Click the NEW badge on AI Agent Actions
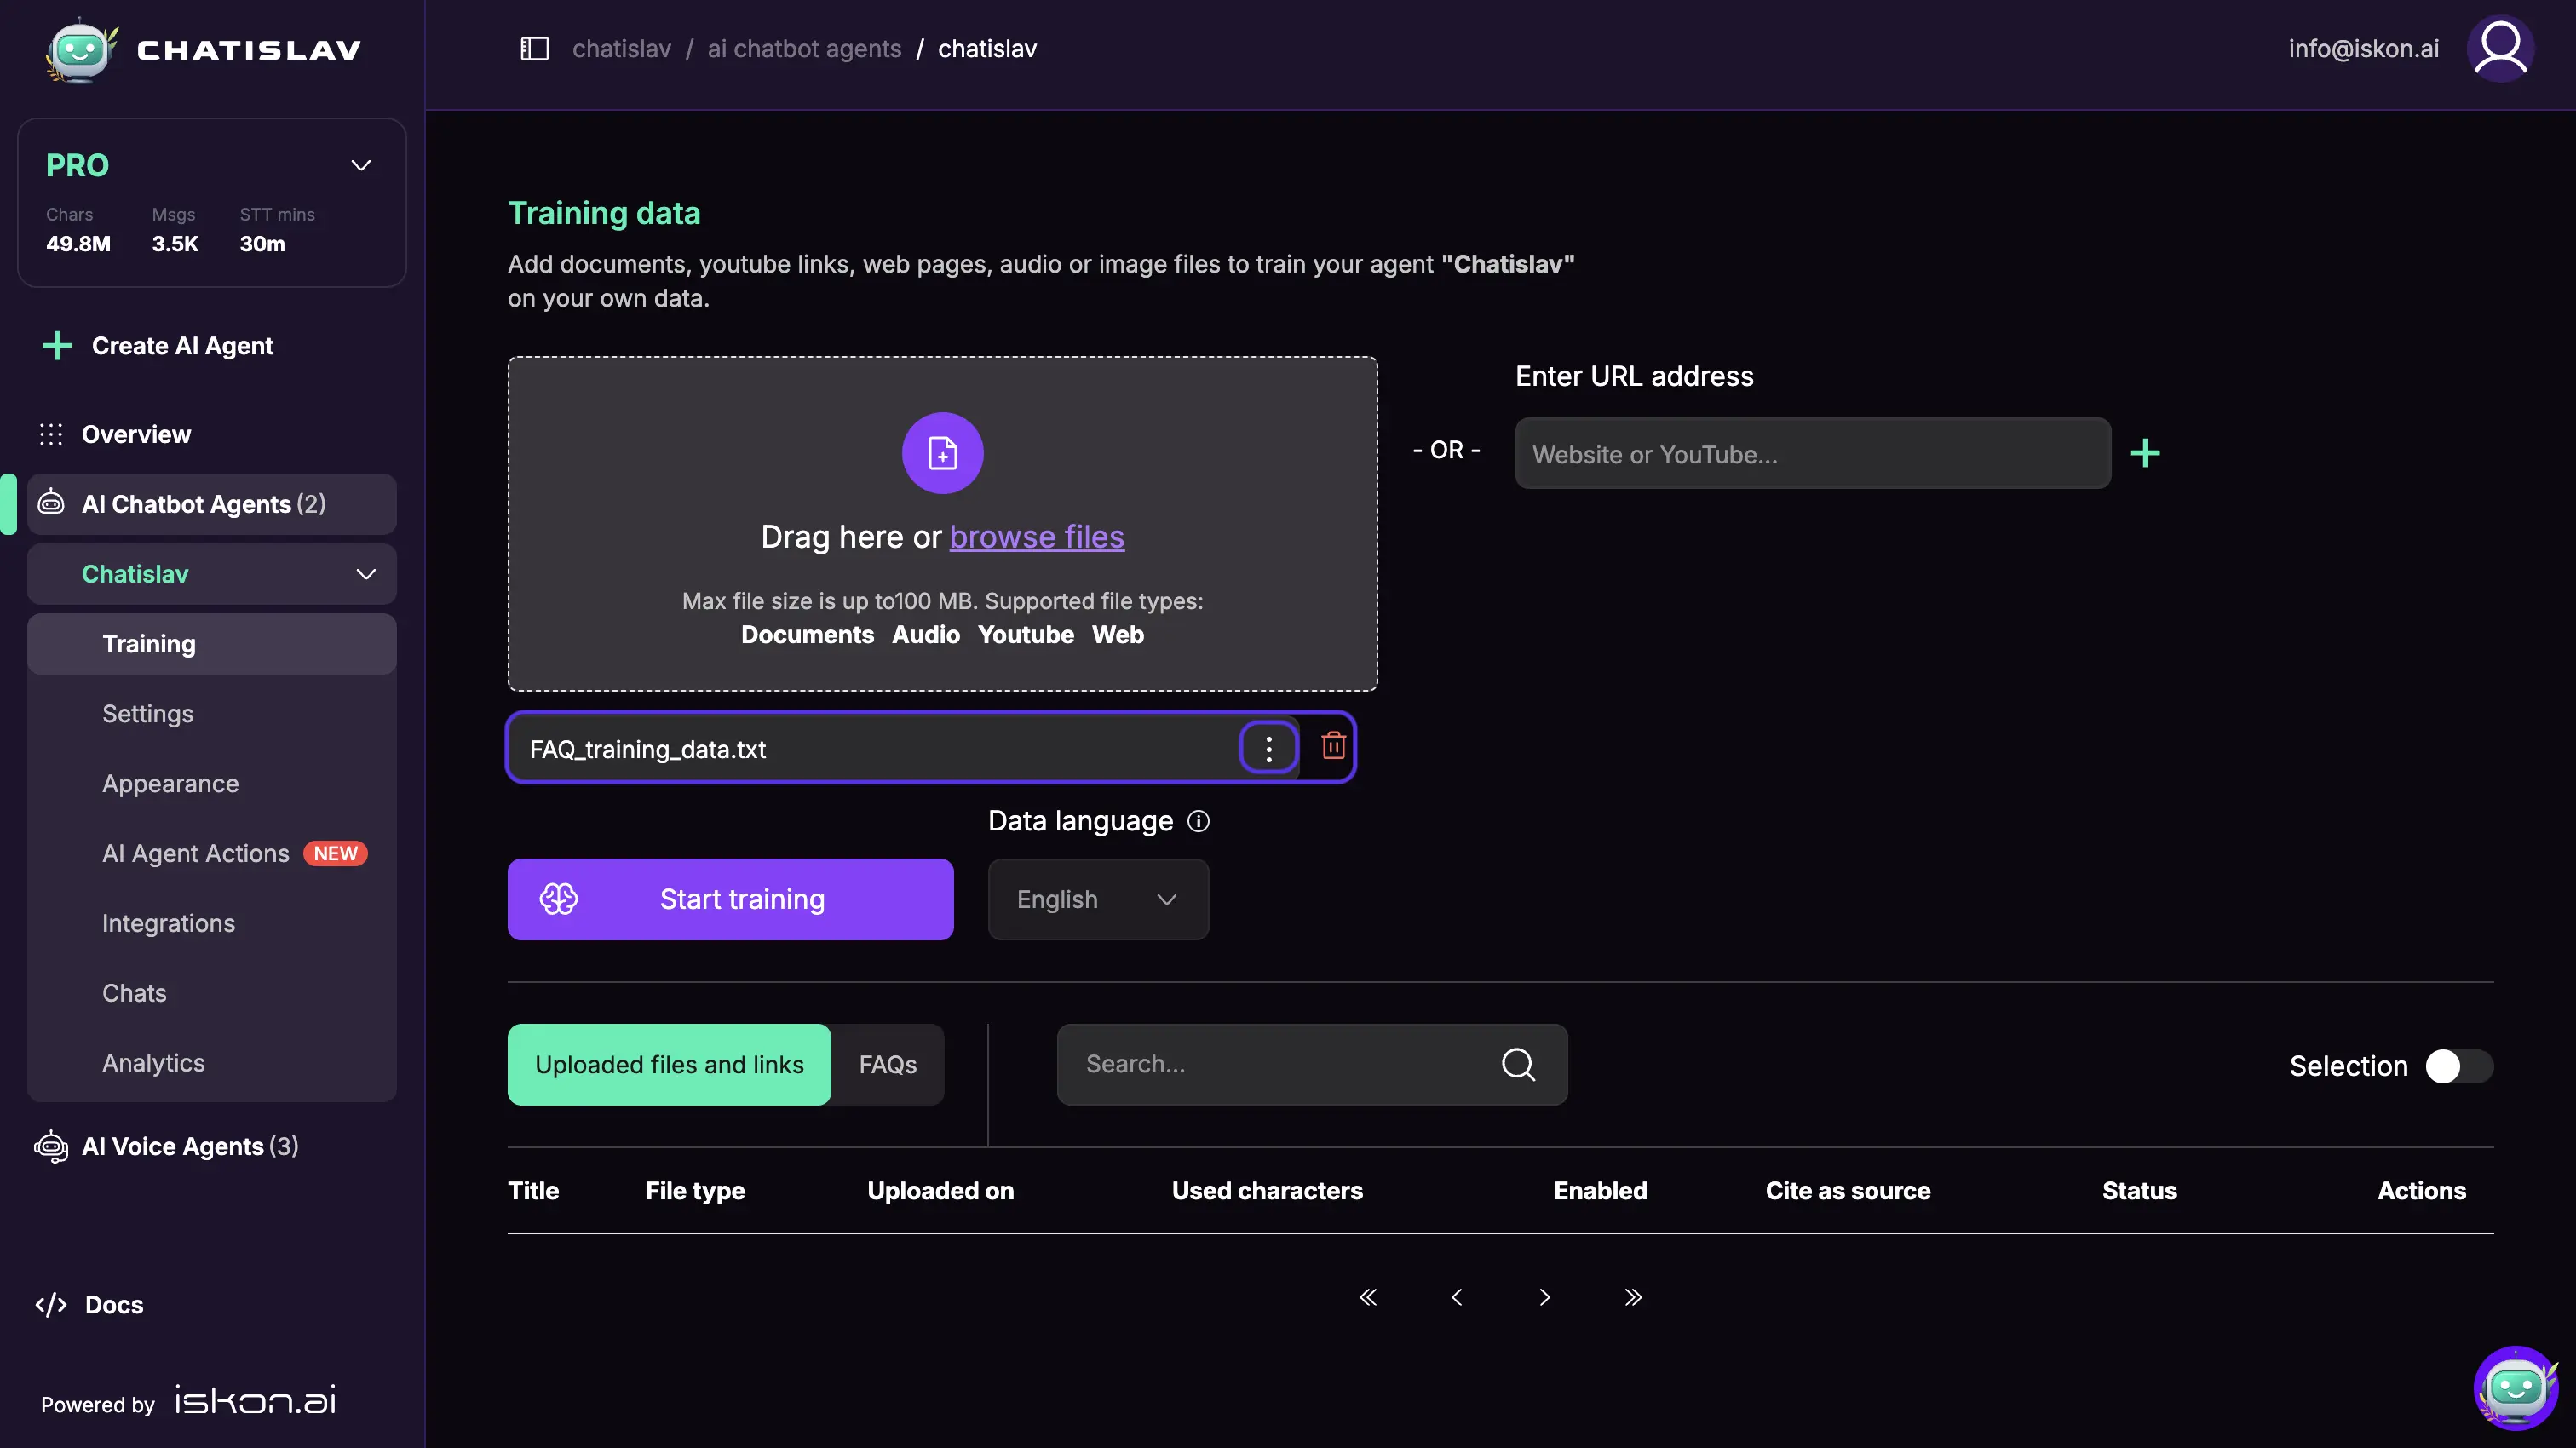Screen dimensions: 2576x1448 pos(335,853)
